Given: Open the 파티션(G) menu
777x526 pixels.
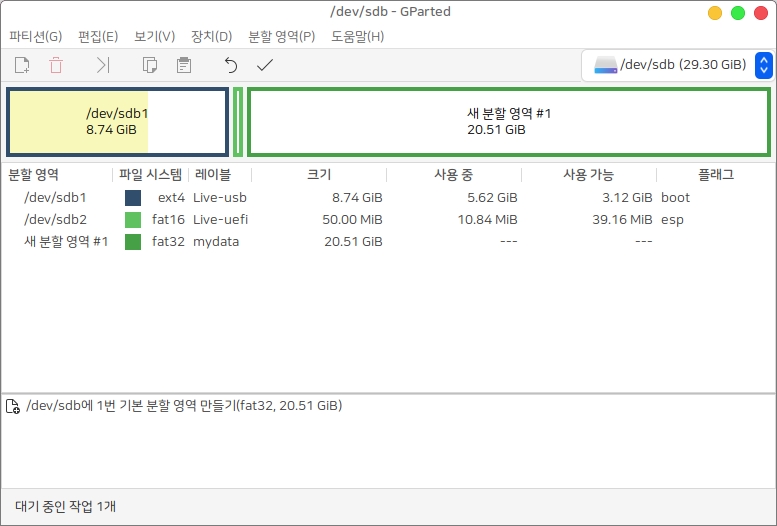Looking at the screenshot, I should [x=35, y=36].
